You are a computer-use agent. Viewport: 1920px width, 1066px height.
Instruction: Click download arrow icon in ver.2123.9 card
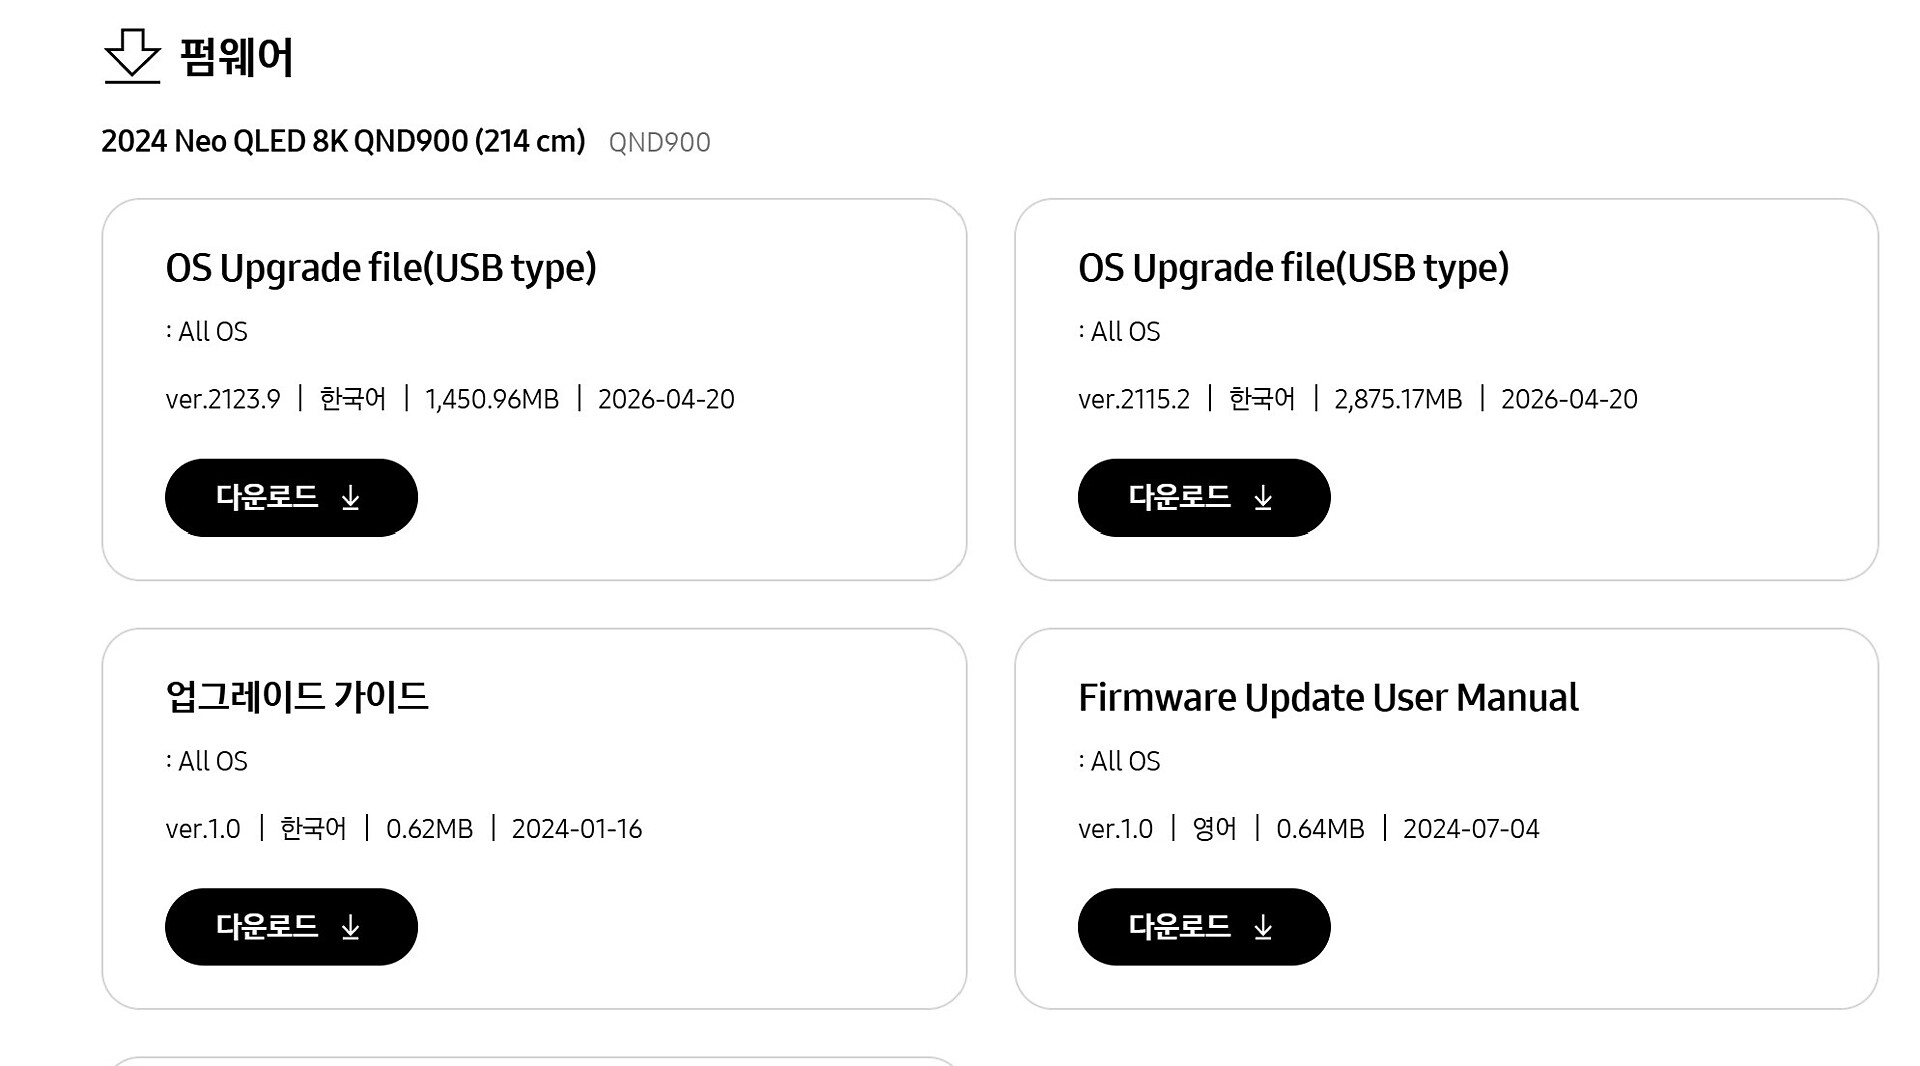350,498
